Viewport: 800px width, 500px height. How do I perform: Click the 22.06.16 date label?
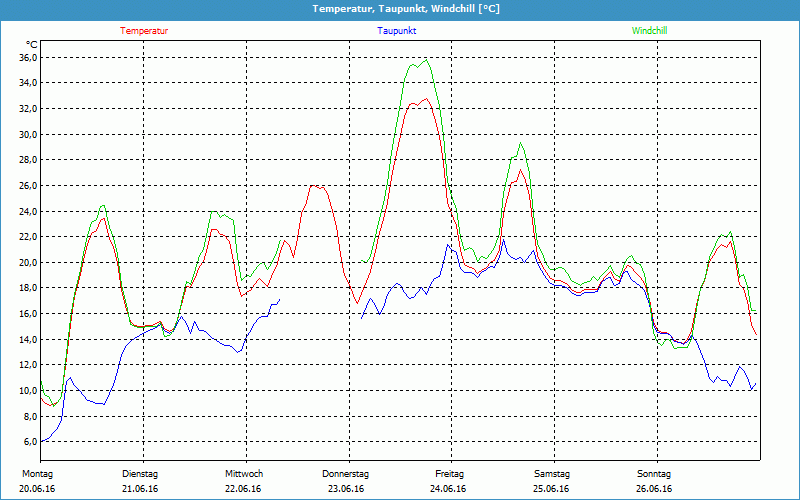coord(243,489)
